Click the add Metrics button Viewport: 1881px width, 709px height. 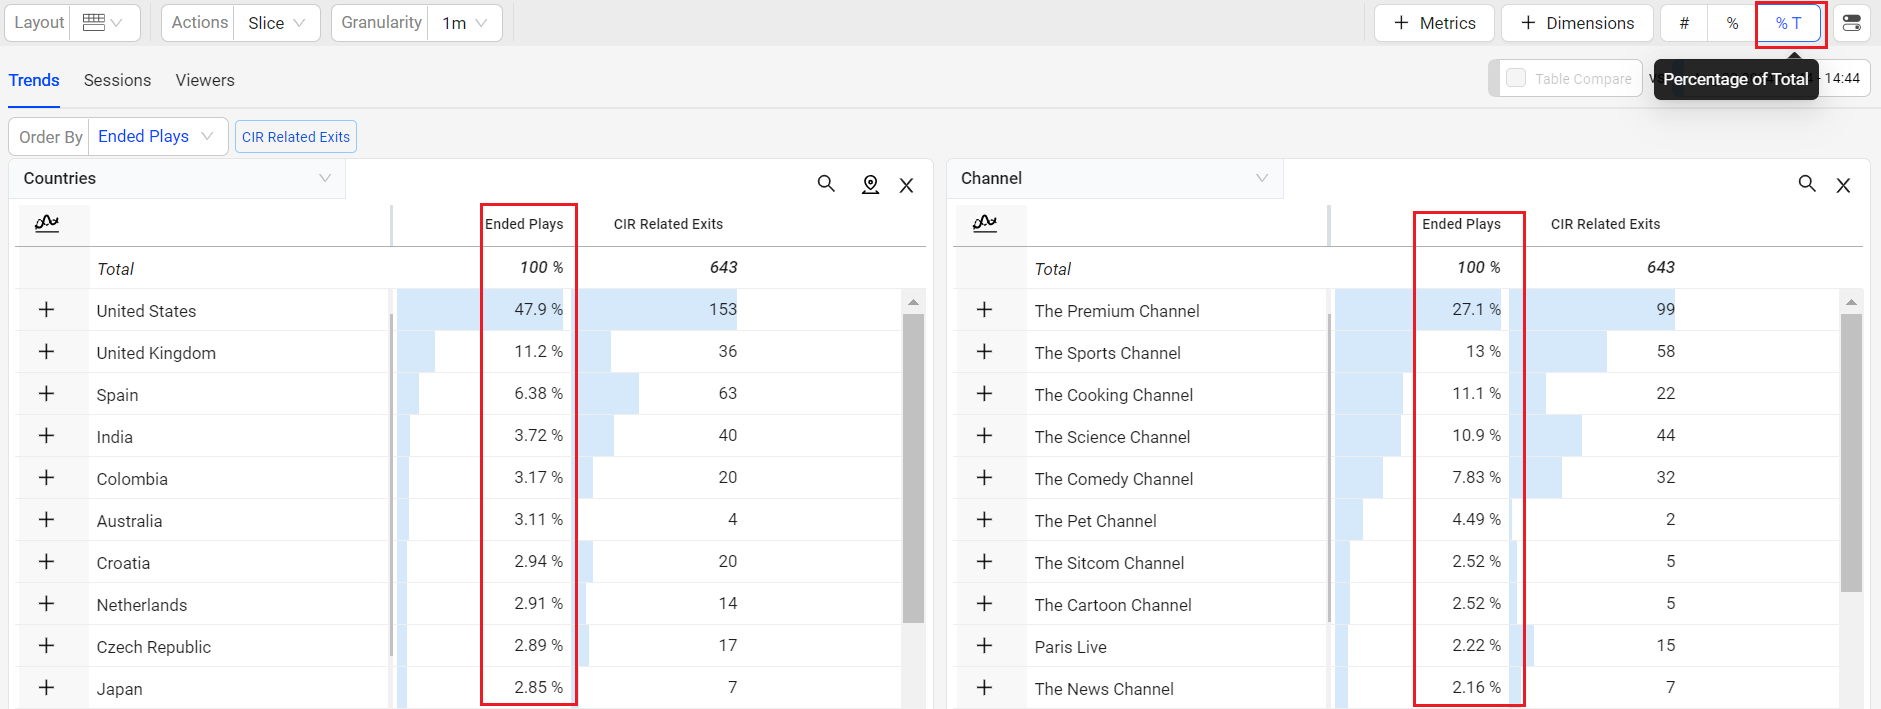(1434, 23)
